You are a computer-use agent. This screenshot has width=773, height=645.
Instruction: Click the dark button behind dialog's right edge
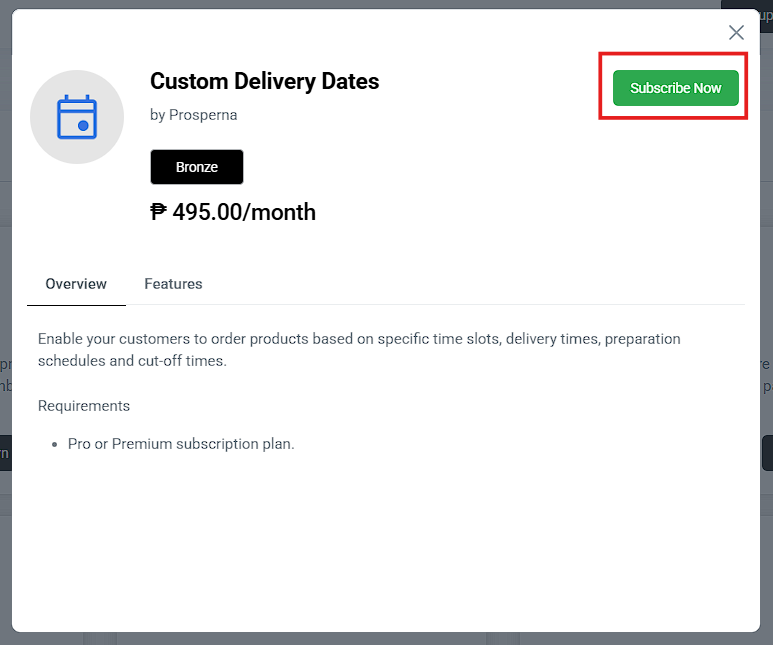pos(767,452)
